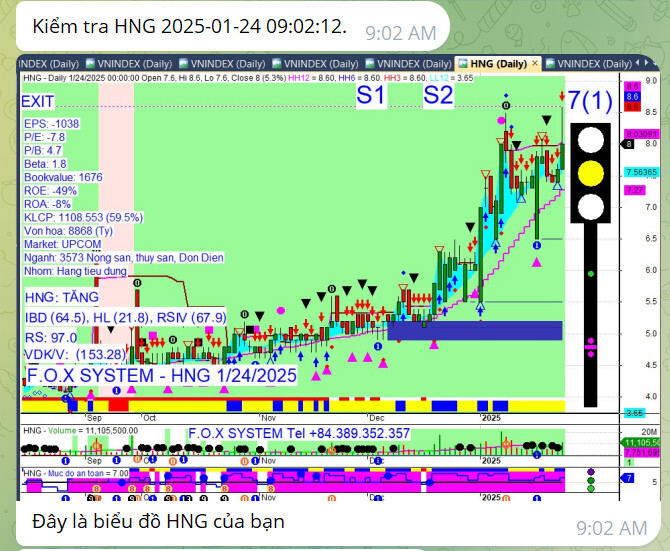Click the blue 7 safety-level tag
670x551 pixels.
628,478
